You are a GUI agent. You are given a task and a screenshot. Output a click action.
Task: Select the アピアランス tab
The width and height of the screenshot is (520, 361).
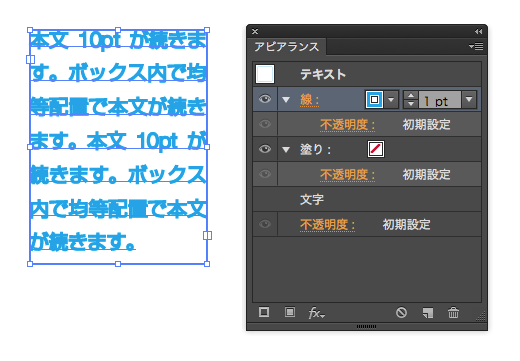[287, 46]
